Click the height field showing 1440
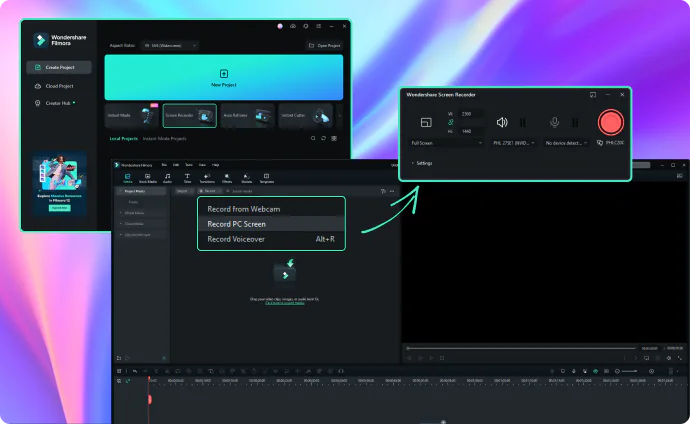 point(471,131)
